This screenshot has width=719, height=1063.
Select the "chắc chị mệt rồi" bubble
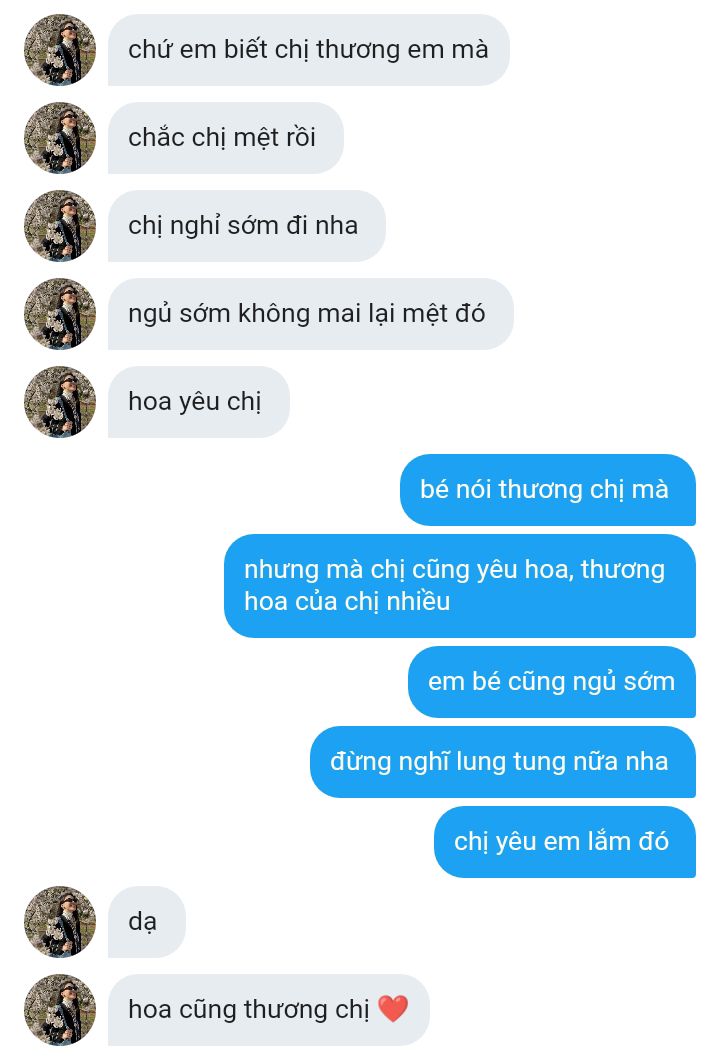pos(226,138)
